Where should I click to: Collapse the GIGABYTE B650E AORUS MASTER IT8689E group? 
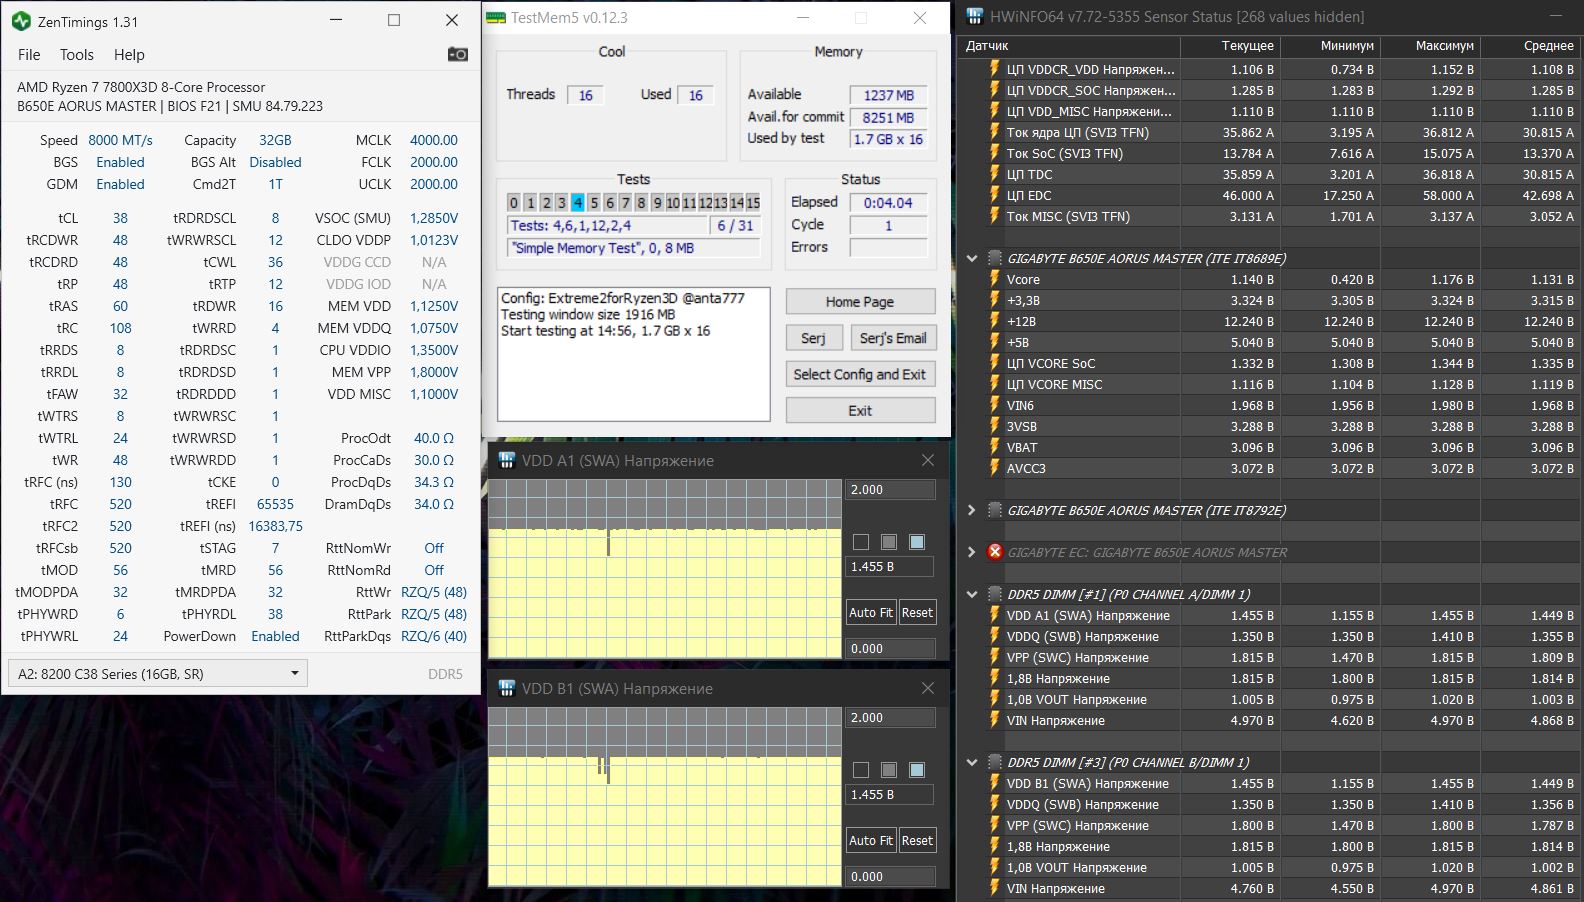pos(971,258)
